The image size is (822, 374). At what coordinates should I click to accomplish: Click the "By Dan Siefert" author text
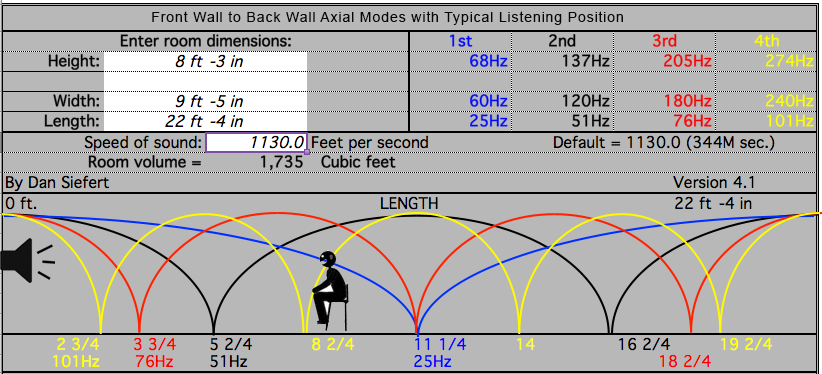pos(57,183)
